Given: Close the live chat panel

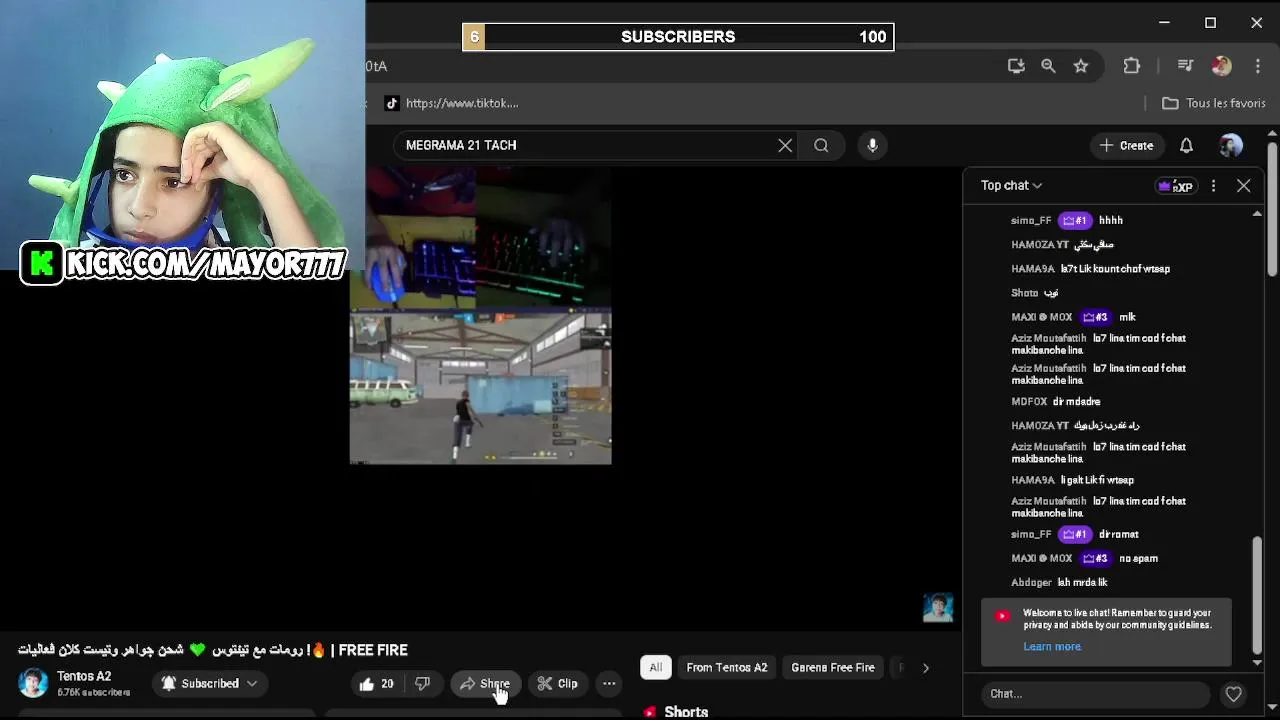Looking at the screenshot, I should [1244, 186].
